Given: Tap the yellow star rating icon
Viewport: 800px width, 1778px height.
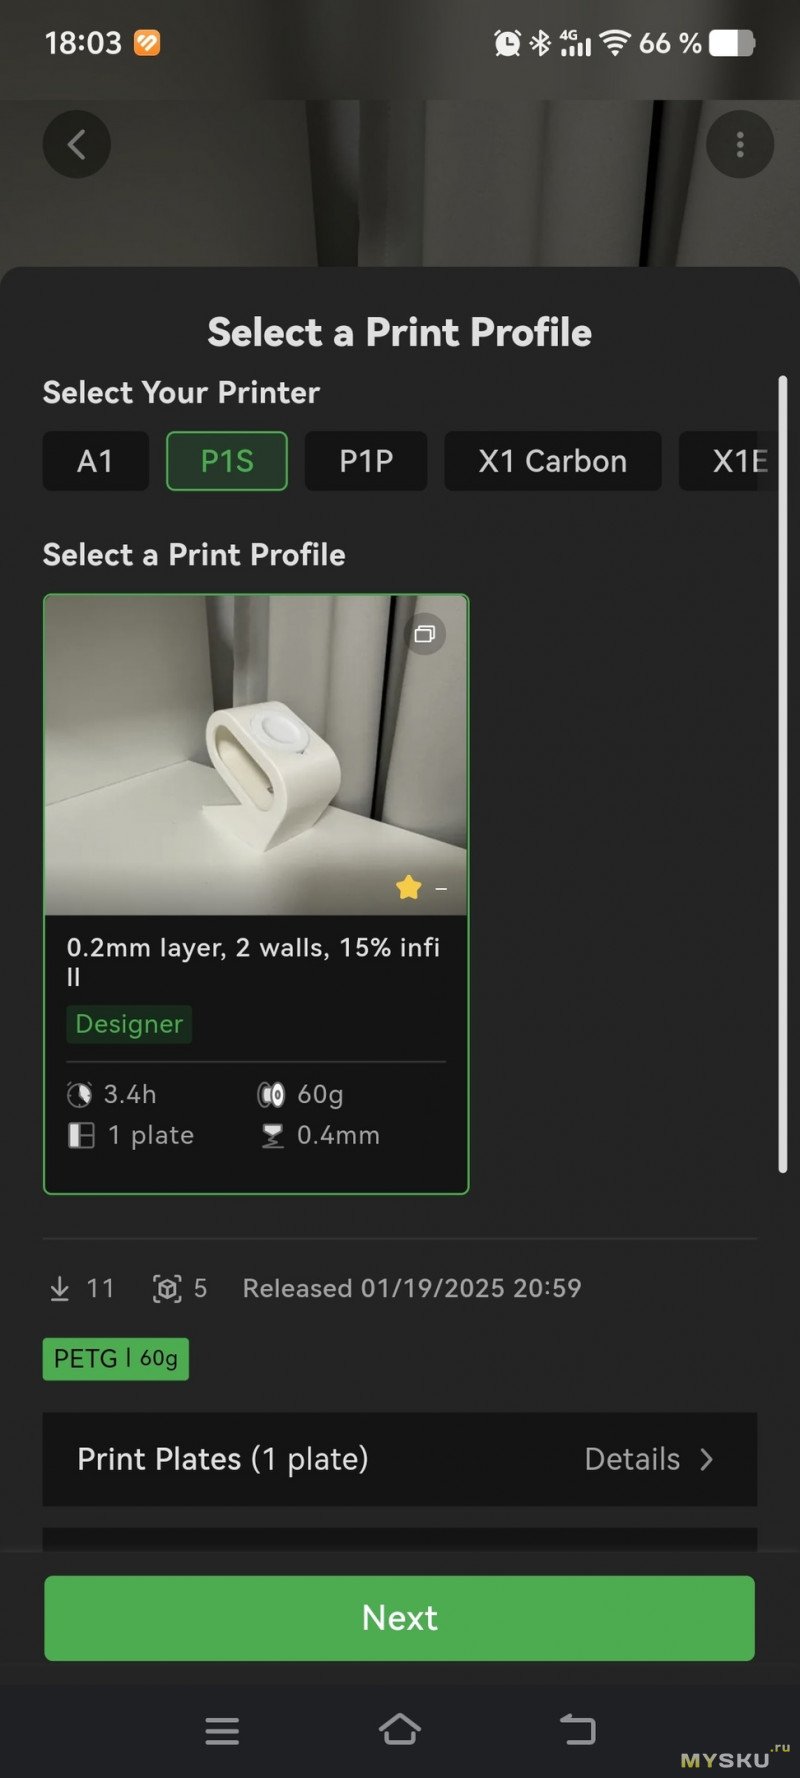Looking at the screenshot, I should click(x=408, y=887).
